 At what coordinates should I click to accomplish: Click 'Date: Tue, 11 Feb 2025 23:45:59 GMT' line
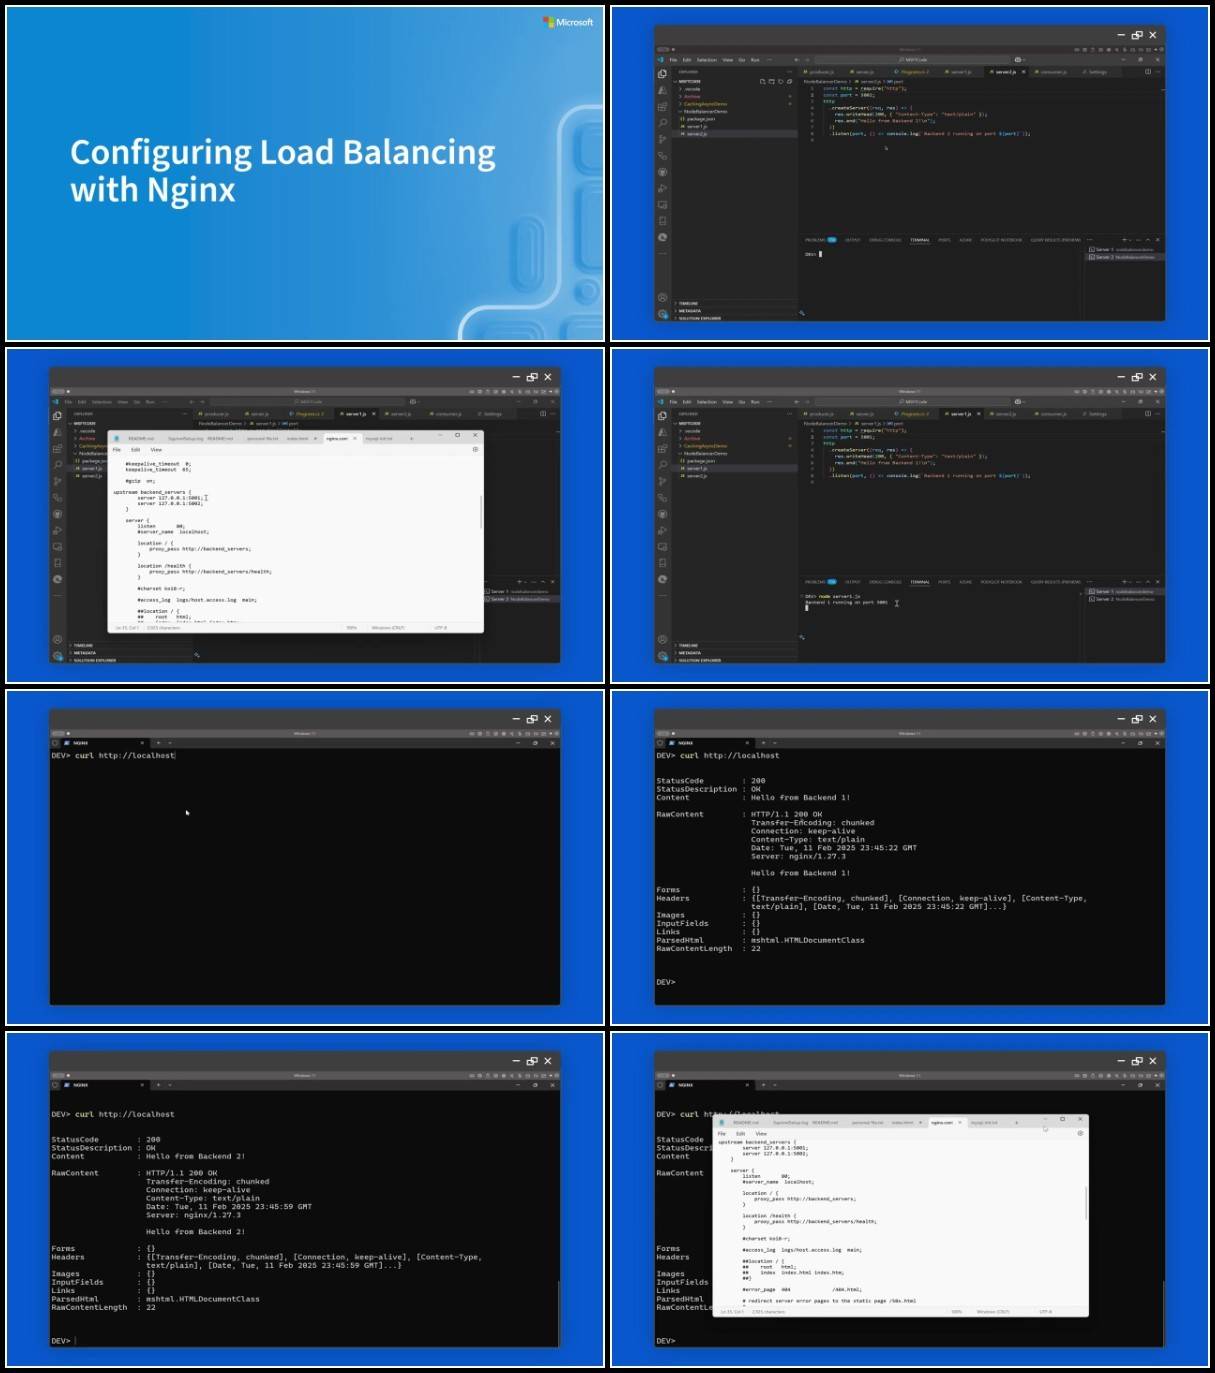[229, 1207]
